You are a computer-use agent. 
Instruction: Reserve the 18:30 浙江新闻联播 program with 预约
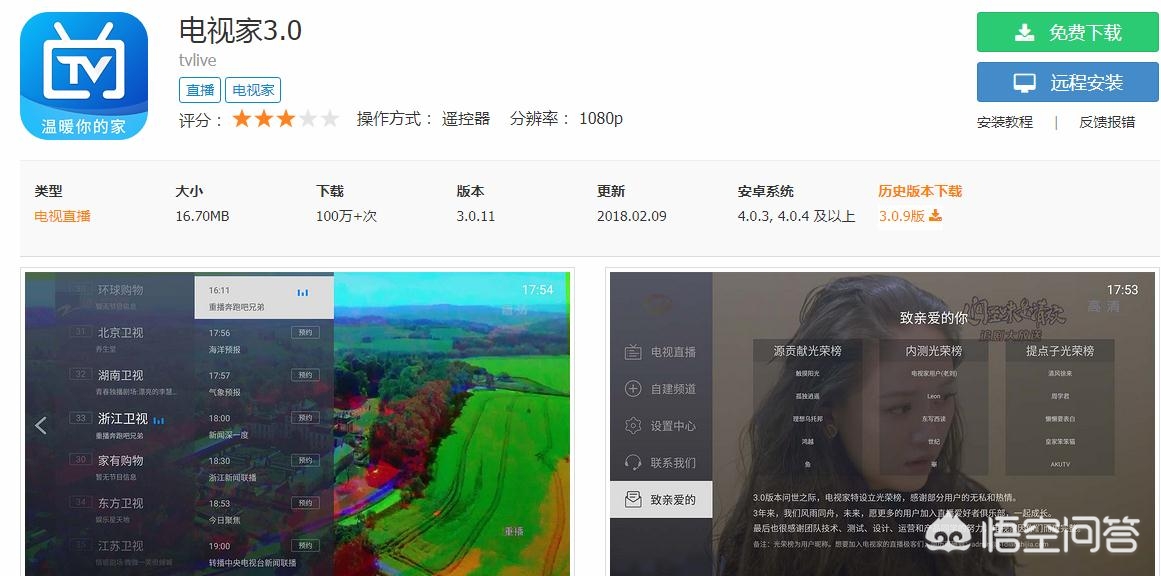305,461
